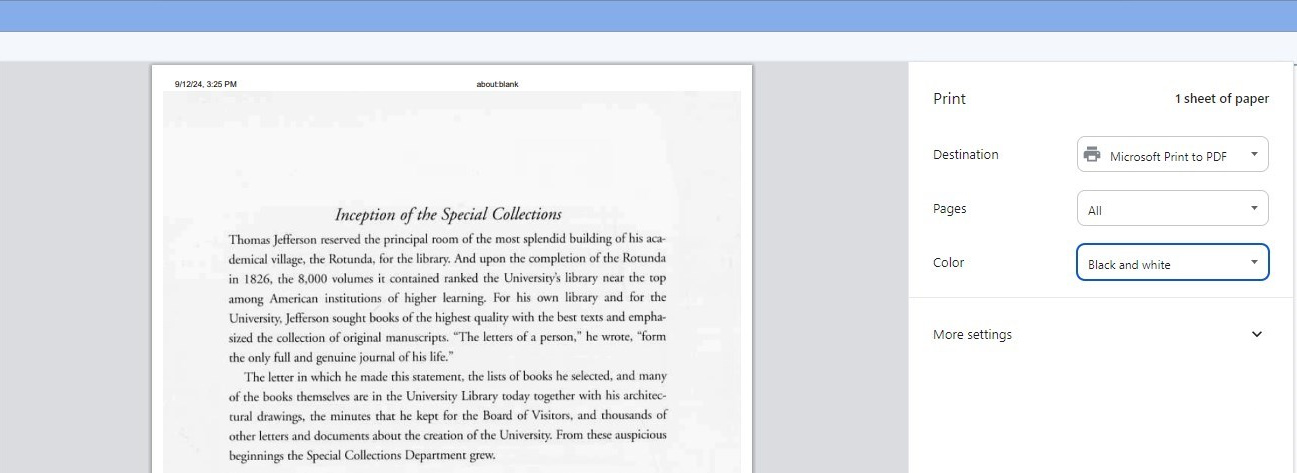Click the paragraph starting 'The letter in which'
1297x473 pixels.
point(447,415)
